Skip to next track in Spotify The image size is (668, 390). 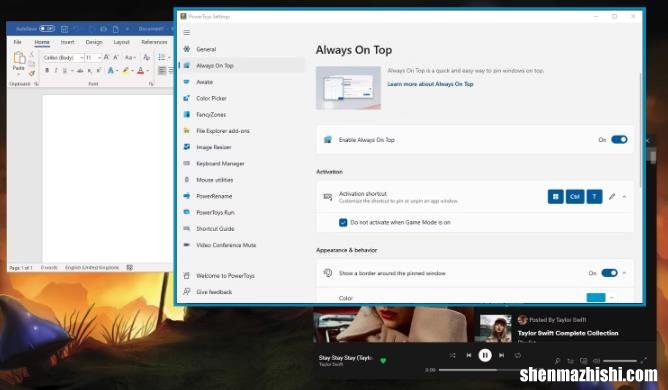pos(501,355)
